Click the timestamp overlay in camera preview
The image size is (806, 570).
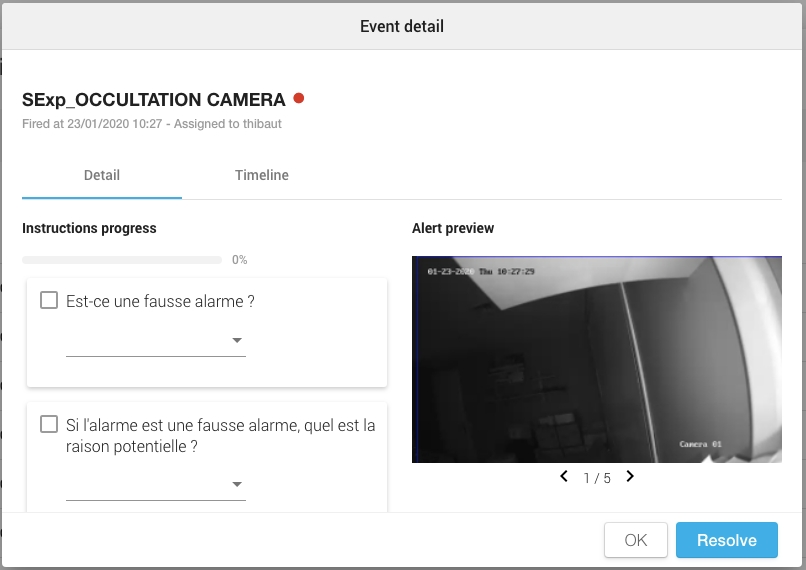coord(481,271)
